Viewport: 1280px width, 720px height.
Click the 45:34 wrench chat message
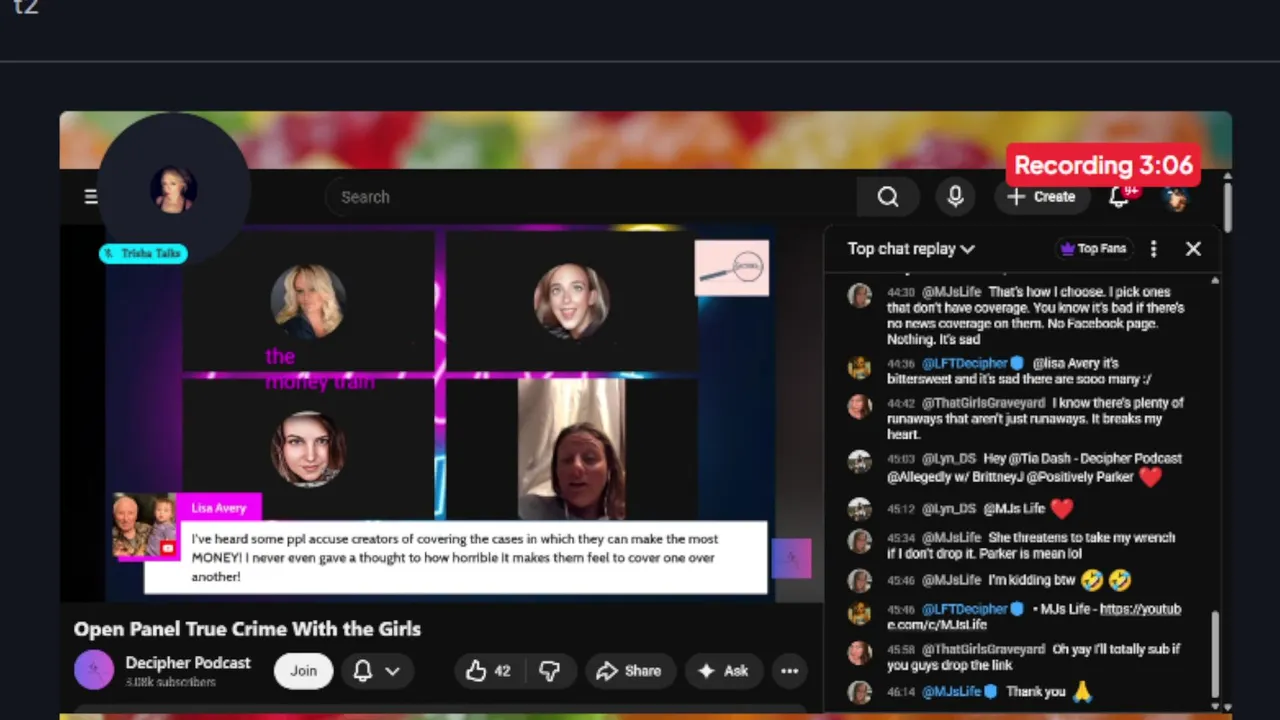pyautogui.click(x=1031, y=545)
